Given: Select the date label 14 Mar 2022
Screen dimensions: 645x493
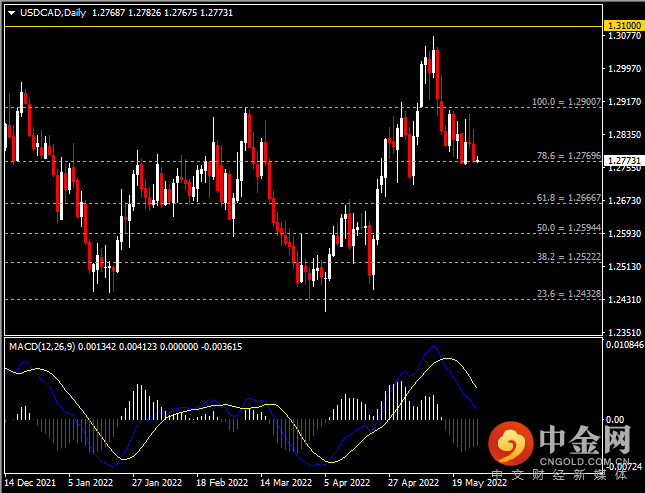Looking at the screenshot, I should click(286, 482).
